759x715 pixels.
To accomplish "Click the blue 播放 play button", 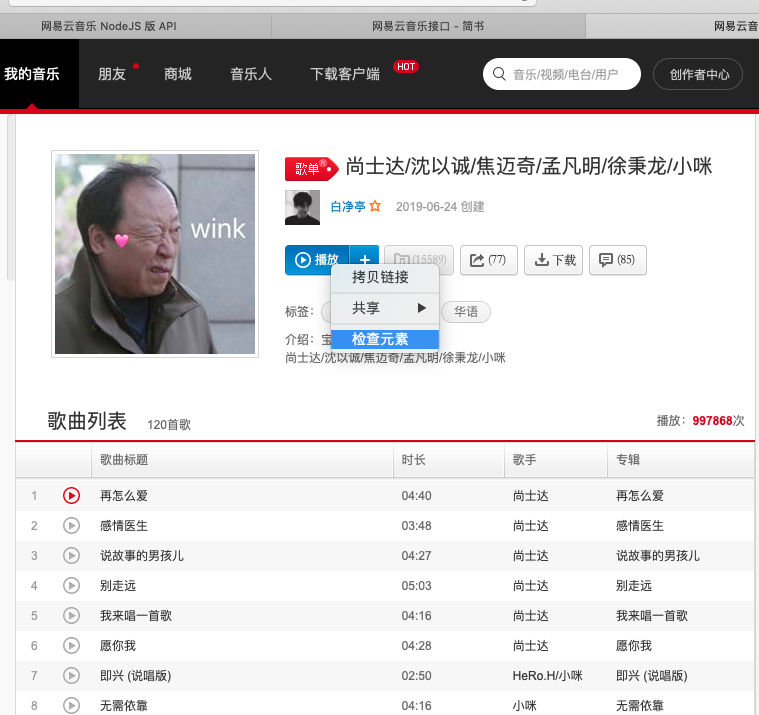I will (x=317, y=260).
